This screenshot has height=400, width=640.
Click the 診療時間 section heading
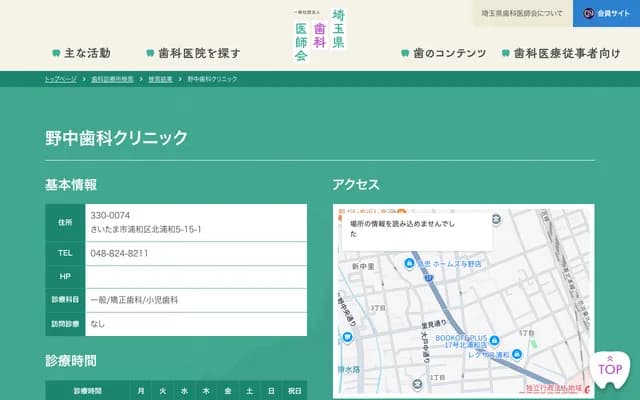pyautogui.click(x=71, y=361)
